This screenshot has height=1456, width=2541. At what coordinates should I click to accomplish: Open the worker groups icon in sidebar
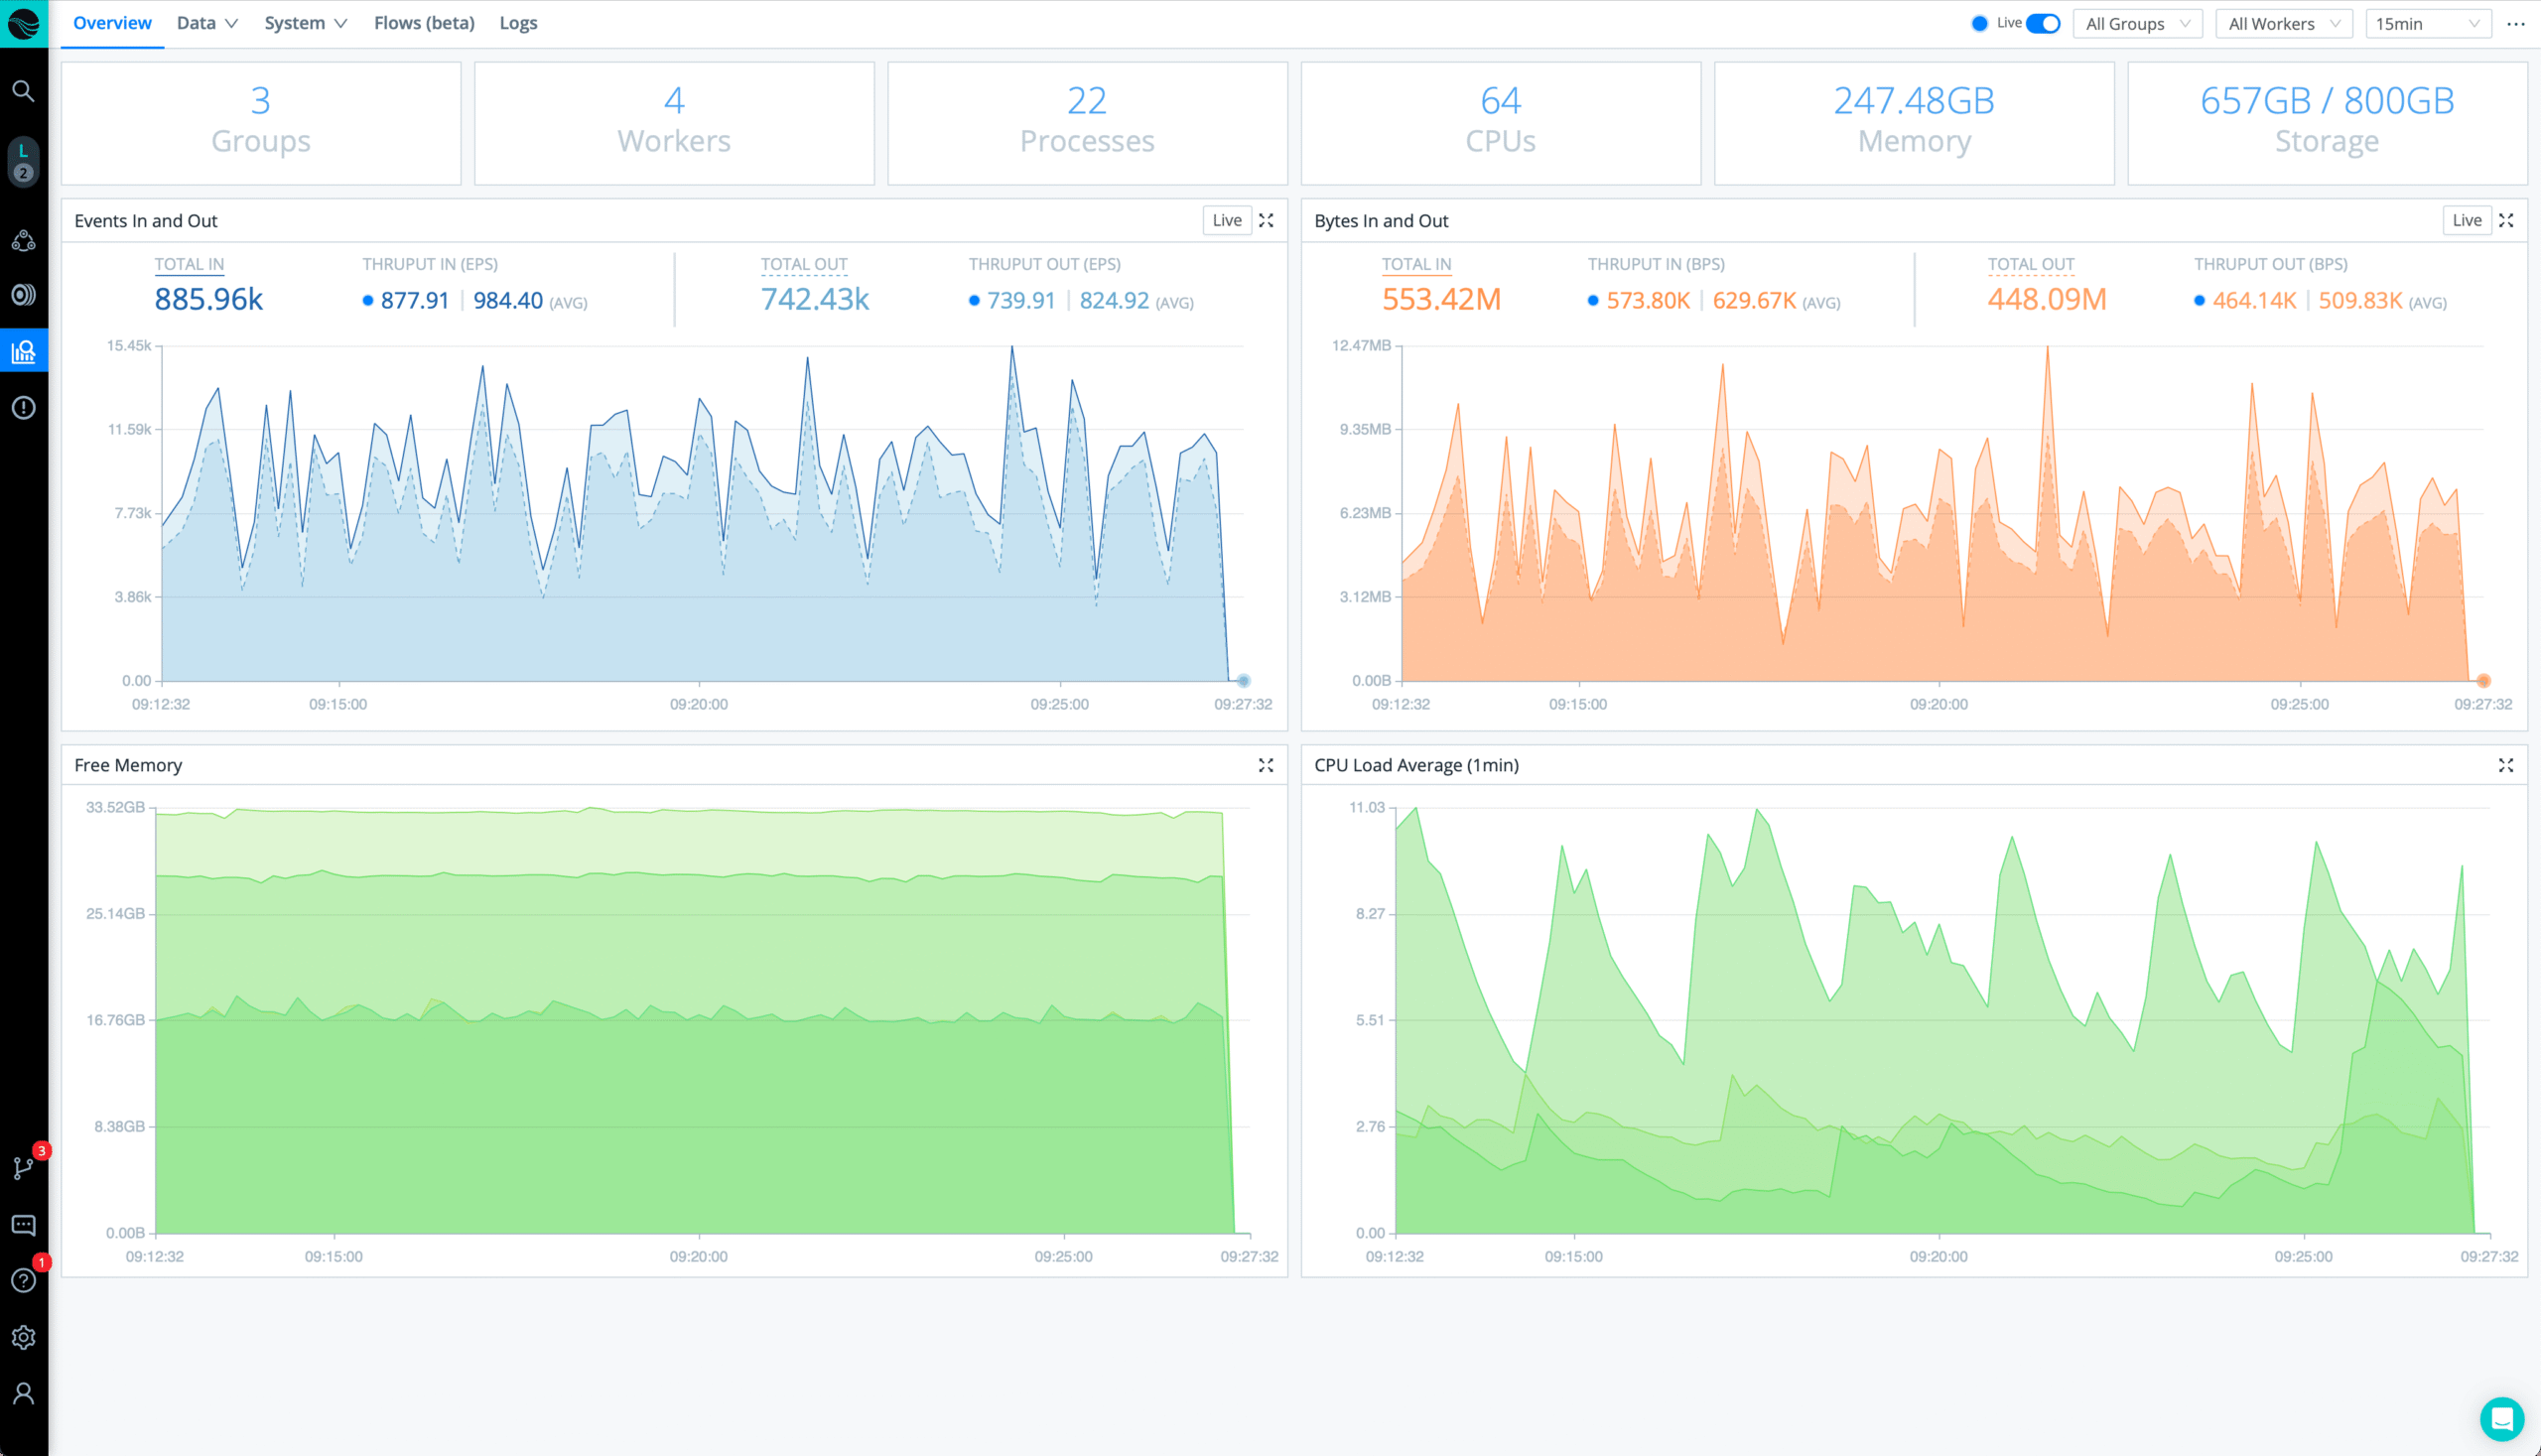click(x=23, y=239)
